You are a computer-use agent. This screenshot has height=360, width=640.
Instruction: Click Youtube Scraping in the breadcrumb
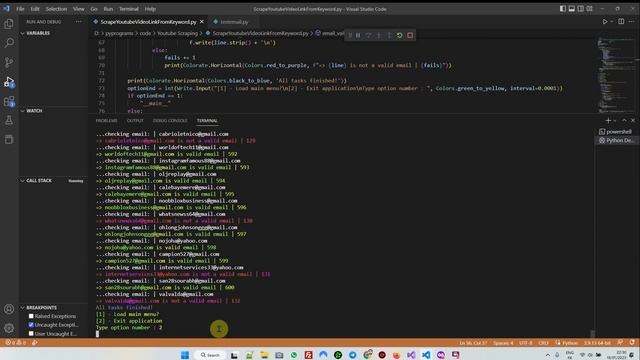(177, 33)
